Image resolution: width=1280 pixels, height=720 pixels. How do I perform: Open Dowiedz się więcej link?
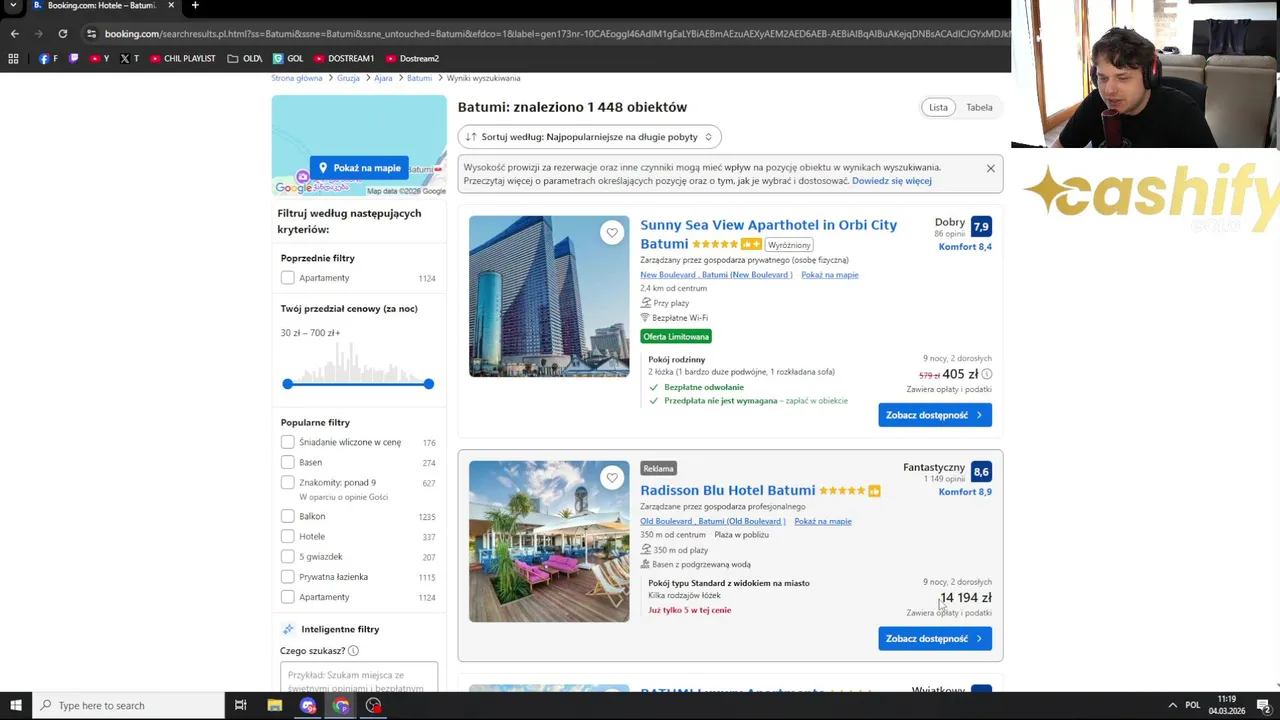(891, 181)
